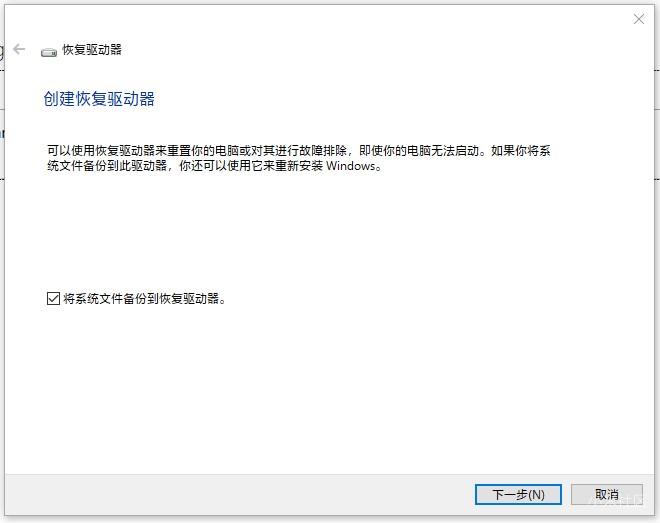This screenshot has height=523, width=660.
Task: Click the 创建恢复驱动器 blue heading
Action: (99, 99)
